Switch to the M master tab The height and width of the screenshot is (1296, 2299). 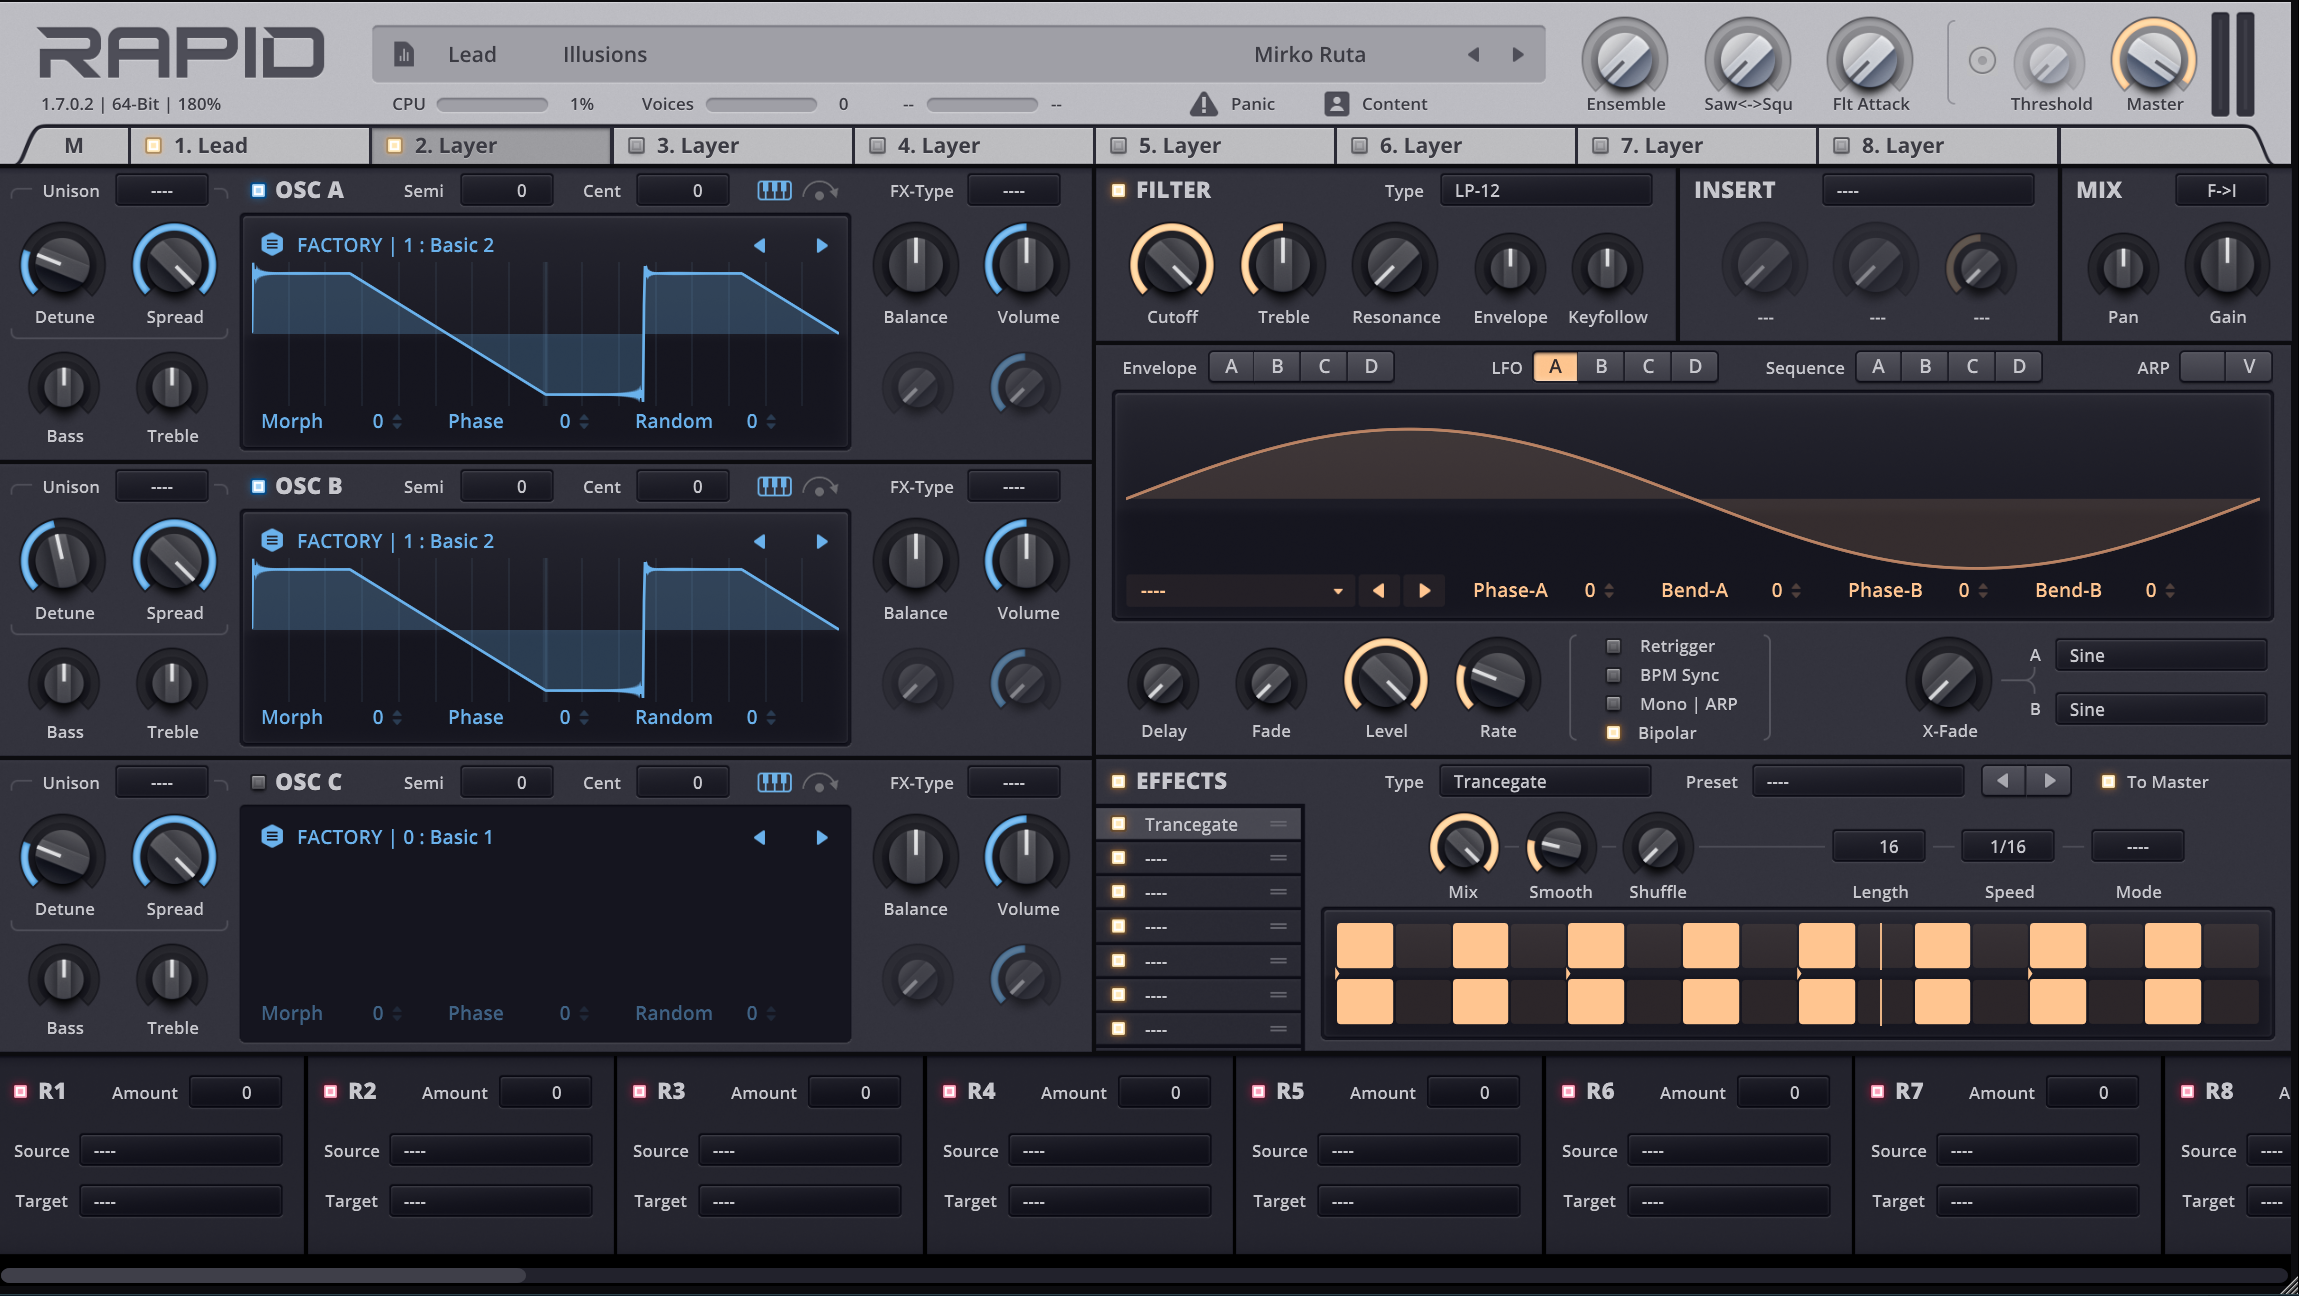74,145
